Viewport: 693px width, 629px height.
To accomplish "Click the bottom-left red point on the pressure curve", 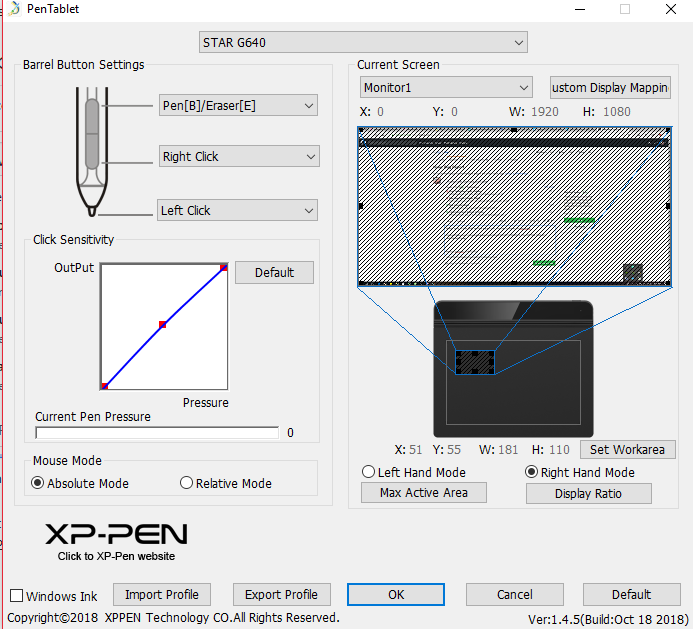I will pyautogui.click(x=105, y=386).
